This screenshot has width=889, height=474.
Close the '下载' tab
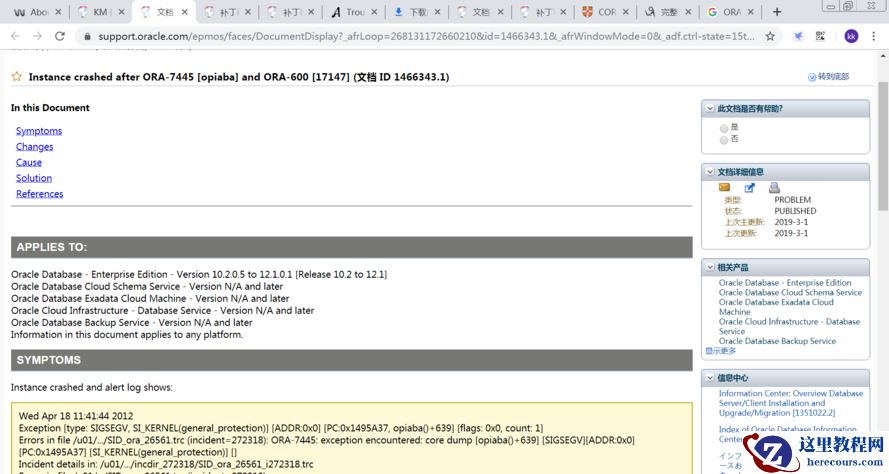(437, 12)
